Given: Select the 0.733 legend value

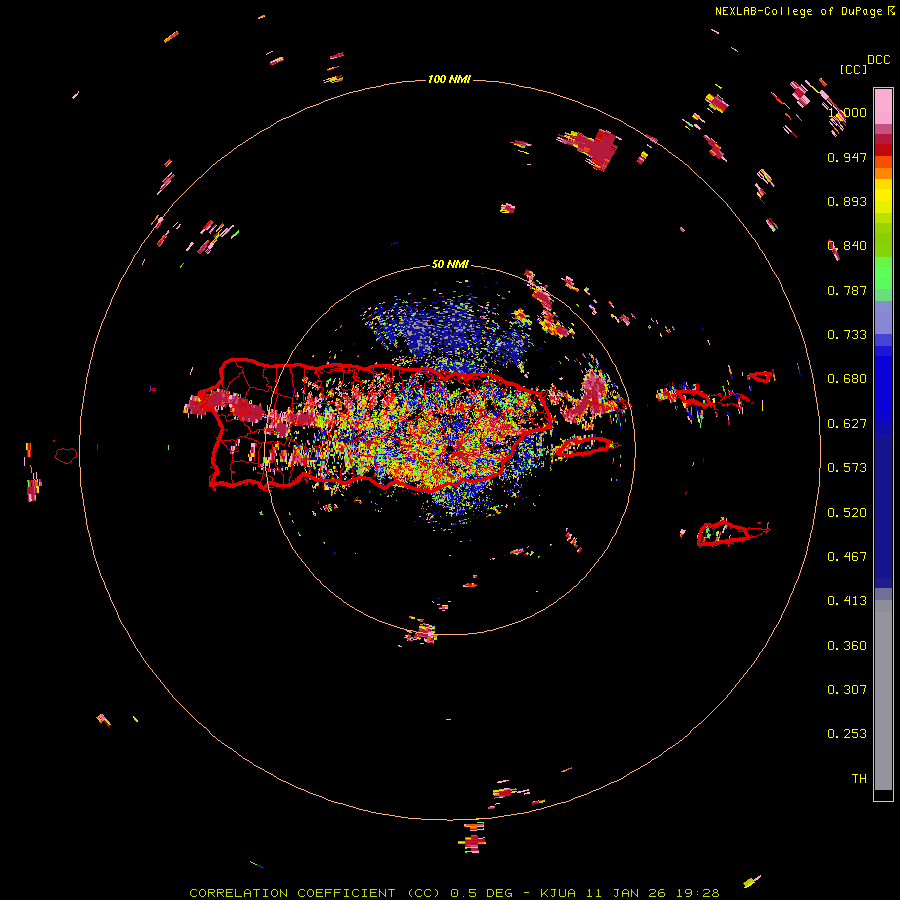Looking at the screenshot, I should click(x=847, y=335).
